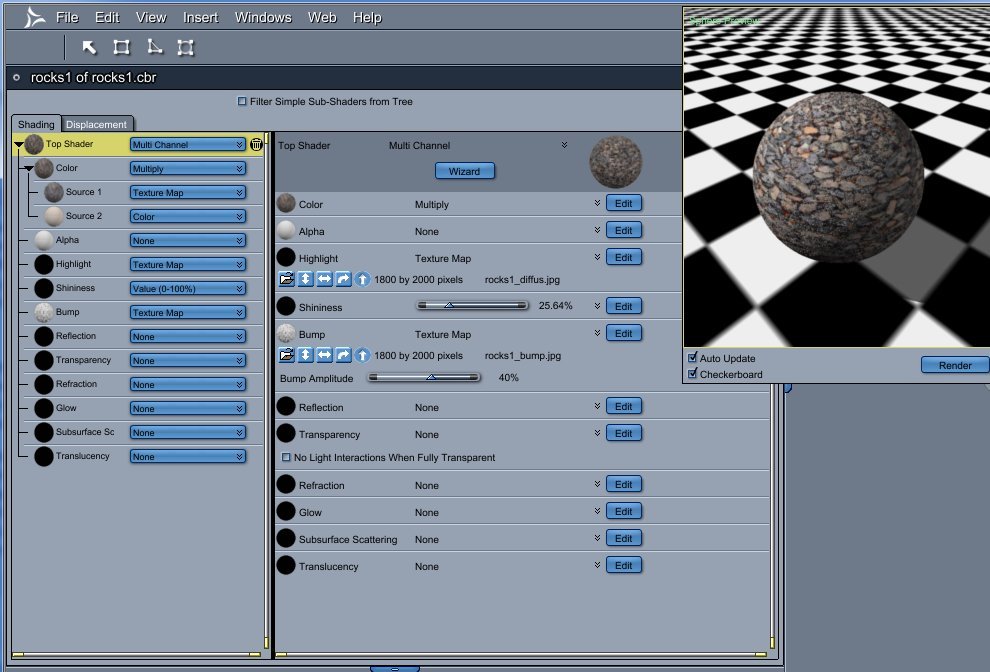This screenshot has height=672, width=990.
Task: Open Bump Texture Map dropdown in tree
Action: (188, 313)
